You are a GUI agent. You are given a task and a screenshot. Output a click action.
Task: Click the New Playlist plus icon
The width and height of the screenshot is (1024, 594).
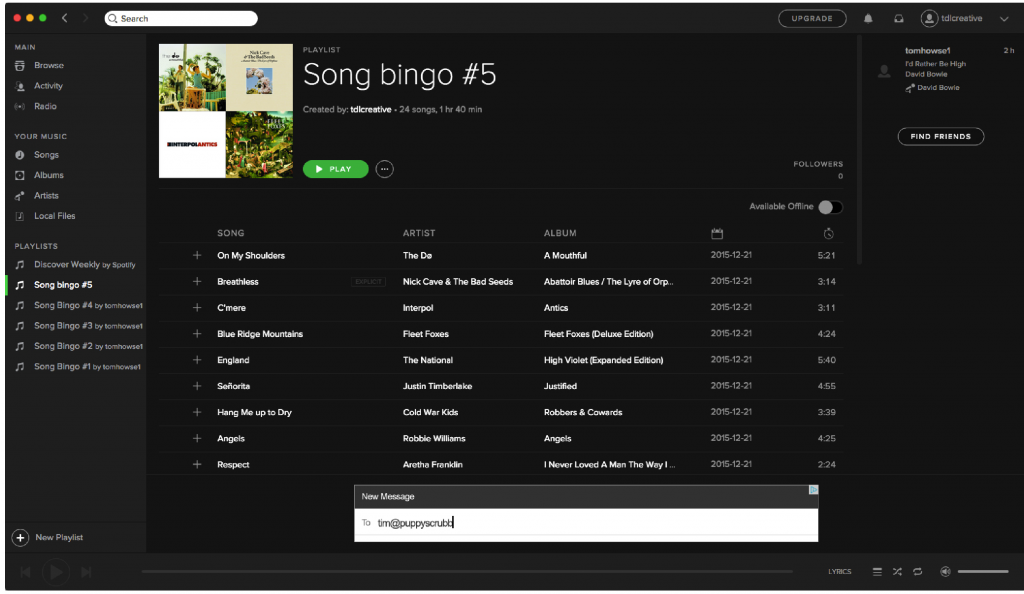[20, 537]
